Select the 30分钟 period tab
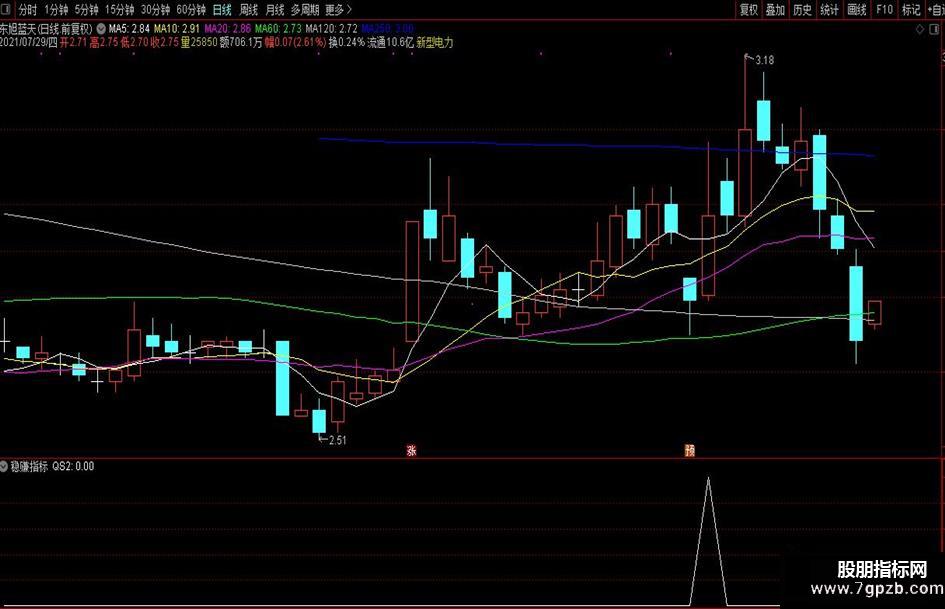The image size is (945, 609). [155, 10]
